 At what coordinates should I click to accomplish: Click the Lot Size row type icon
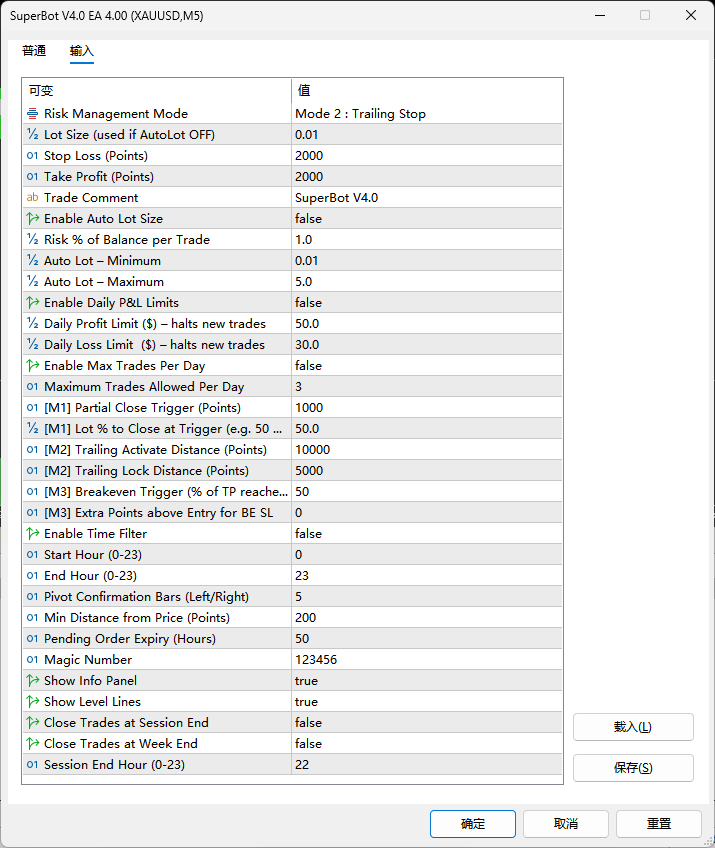[x=33, y=135]
